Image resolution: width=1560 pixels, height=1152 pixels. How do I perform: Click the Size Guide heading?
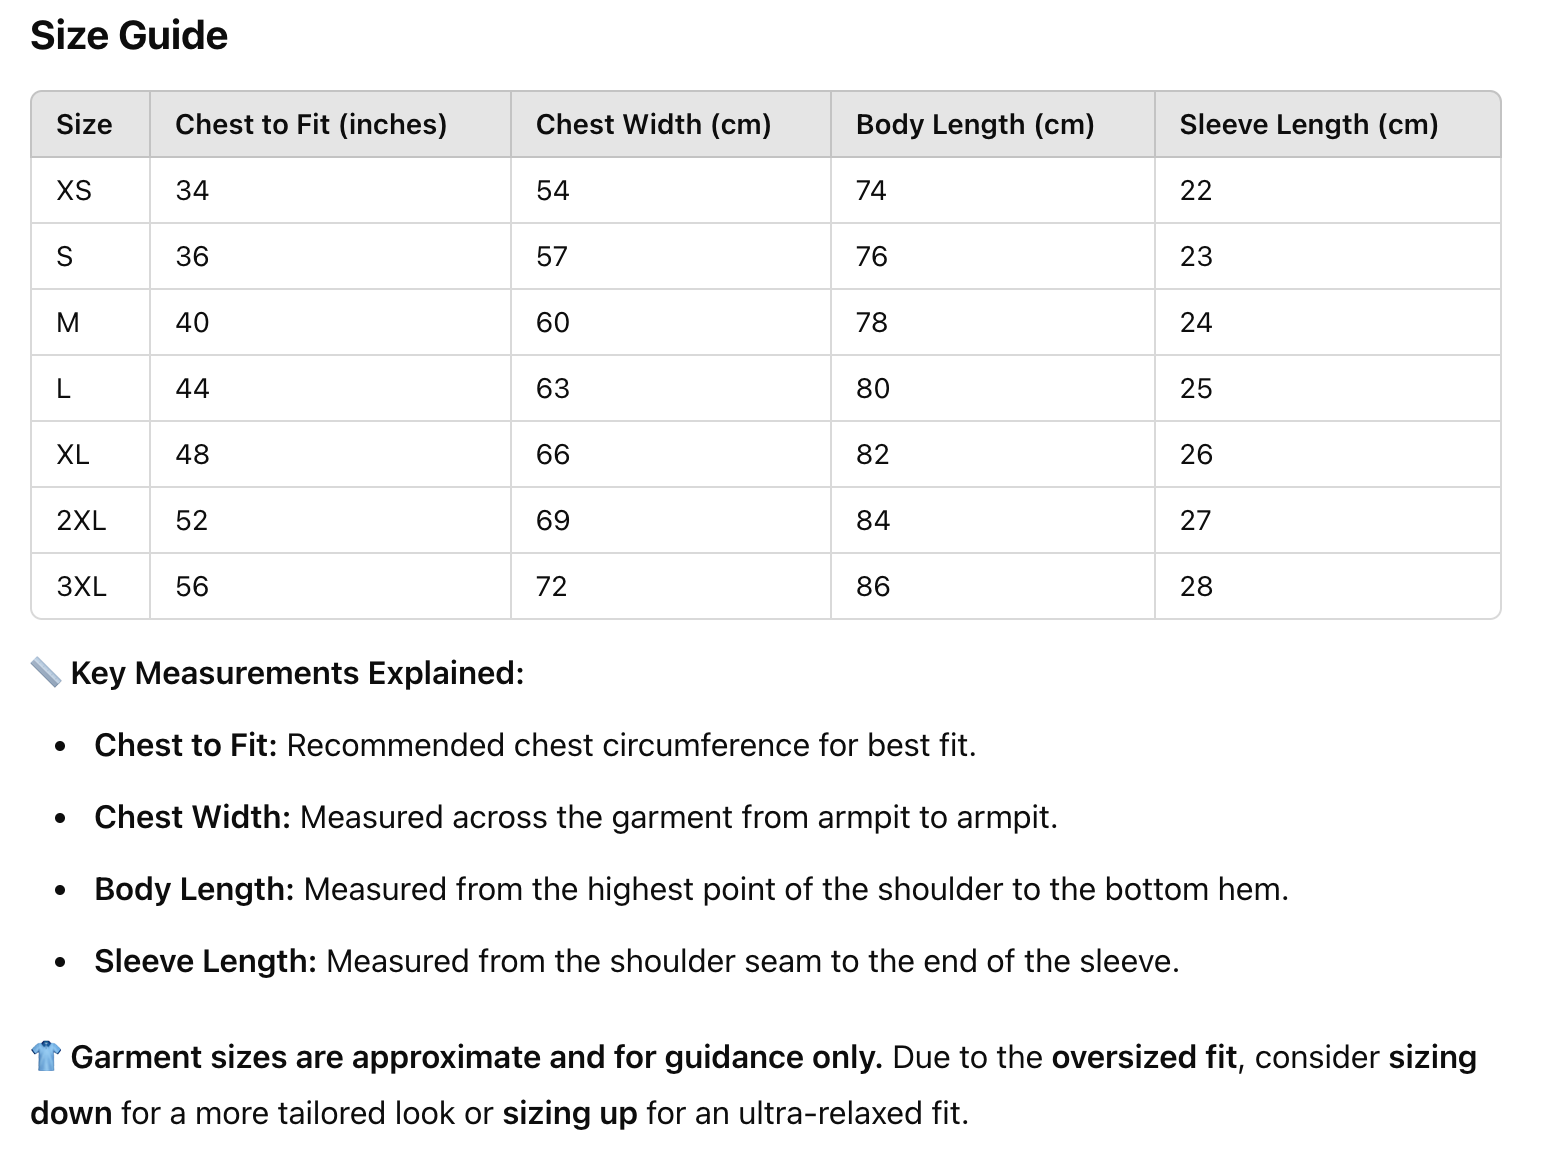129,36
